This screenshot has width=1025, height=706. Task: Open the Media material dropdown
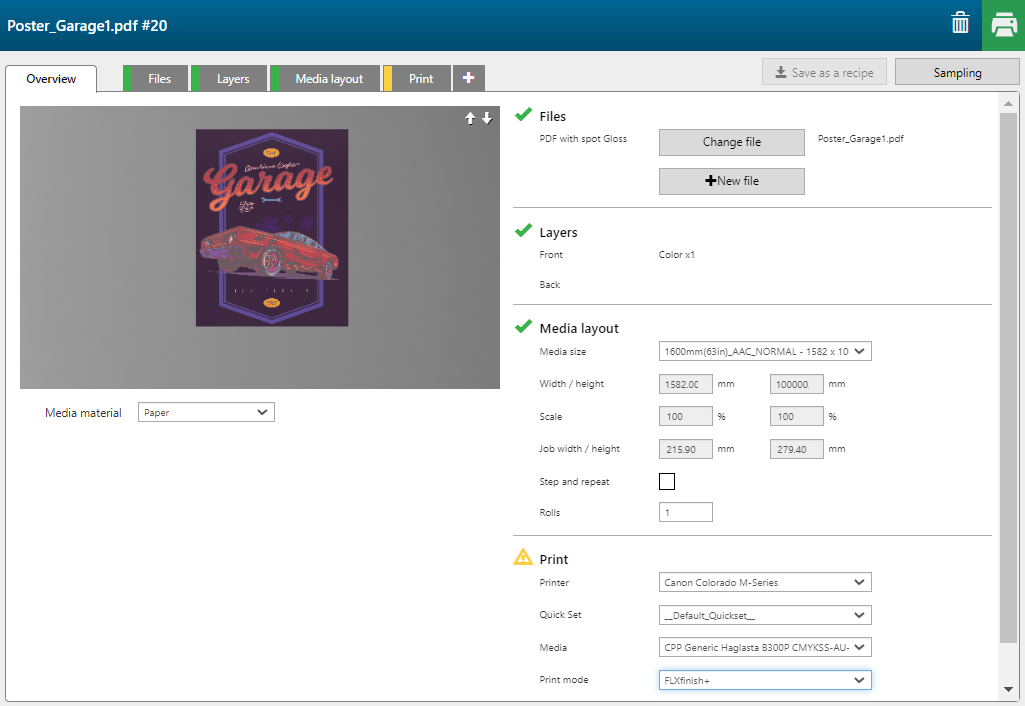pyautogui.click(x=205, y=412)
